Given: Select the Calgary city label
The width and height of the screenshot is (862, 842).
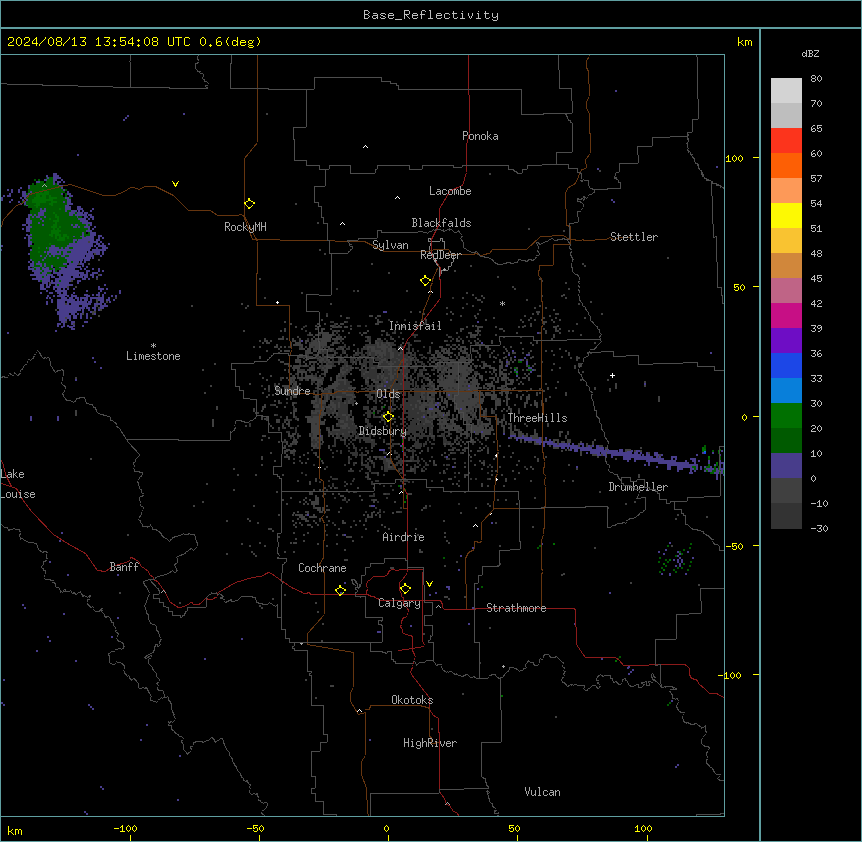Looking at the screenshot, I should 399,603.
